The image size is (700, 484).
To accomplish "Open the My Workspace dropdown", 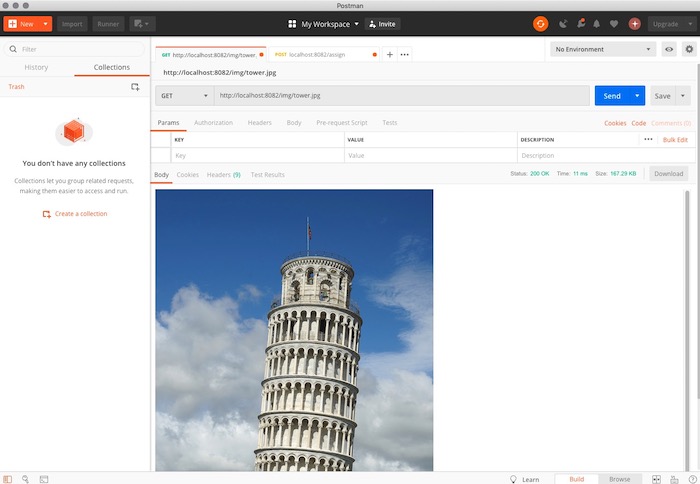I will 329,24.
